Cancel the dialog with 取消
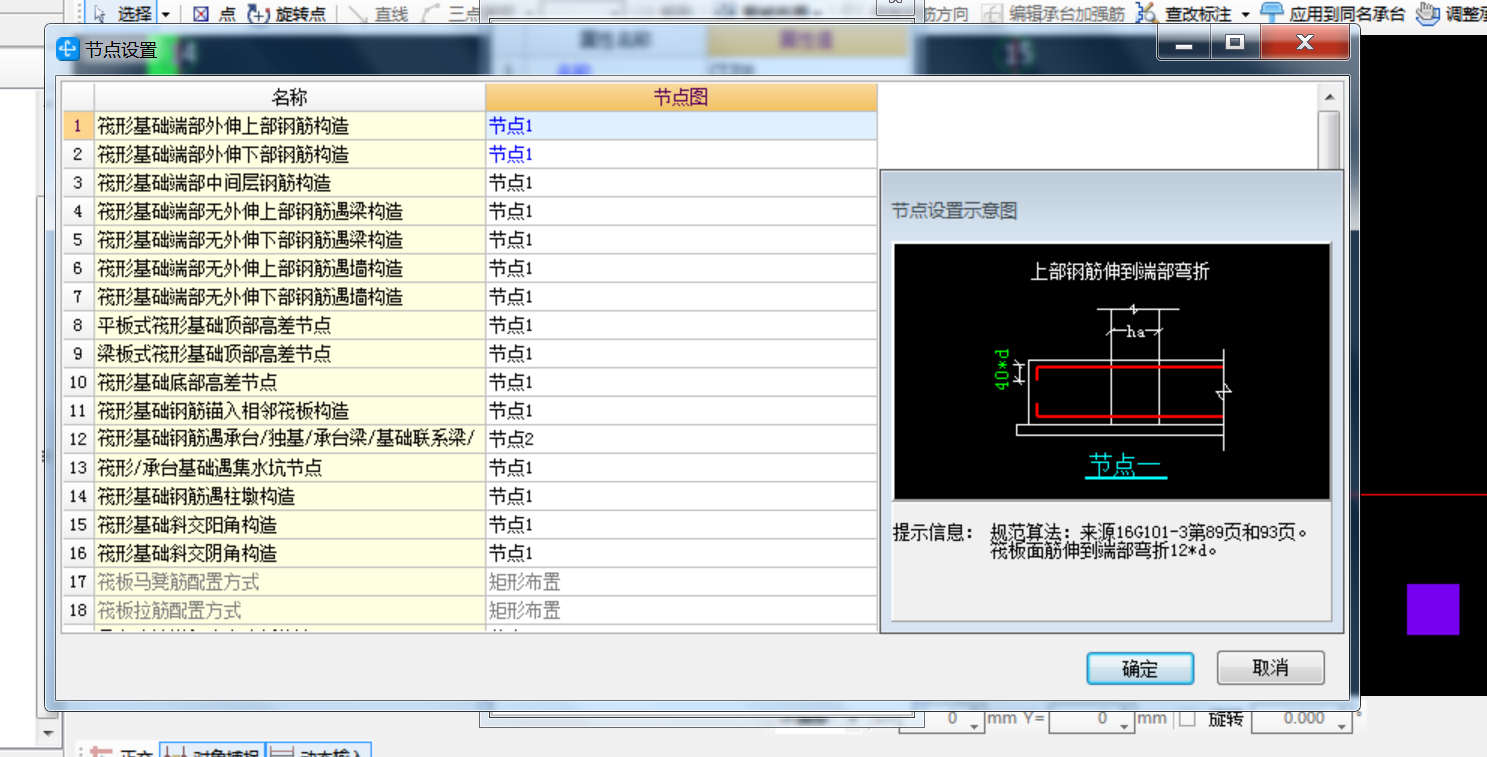 1271,668
